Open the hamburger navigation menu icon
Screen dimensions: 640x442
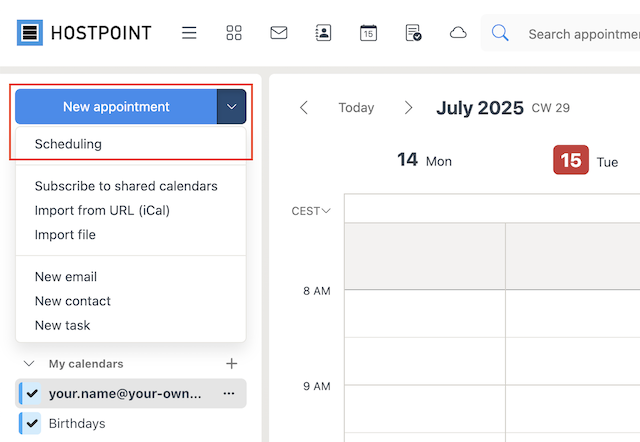point(189,33)
